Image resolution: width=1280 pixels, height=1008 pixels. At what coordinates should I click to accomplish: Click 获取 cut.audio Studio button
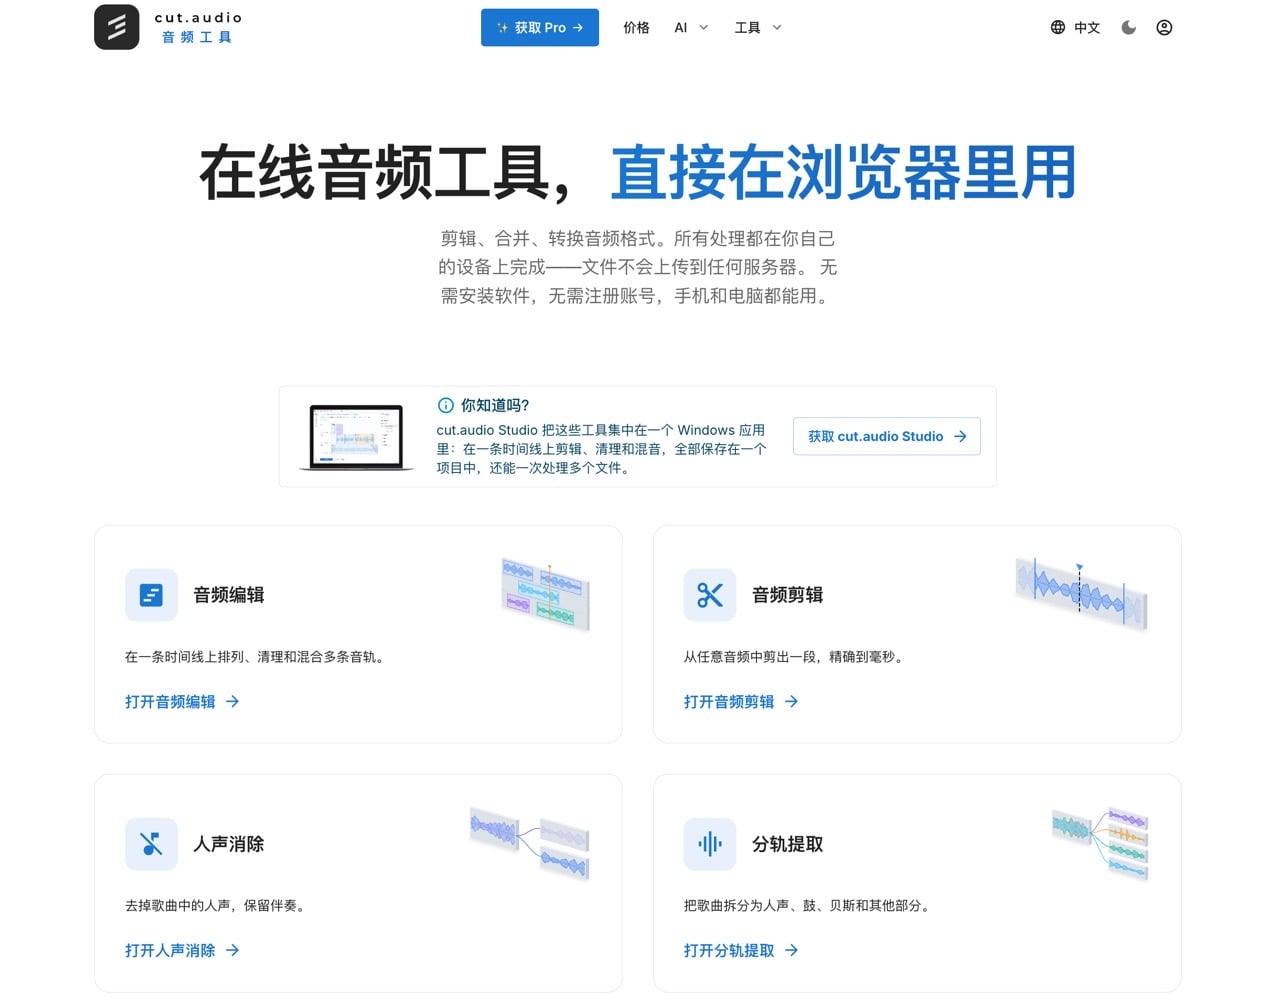click(x=887, y=436)
